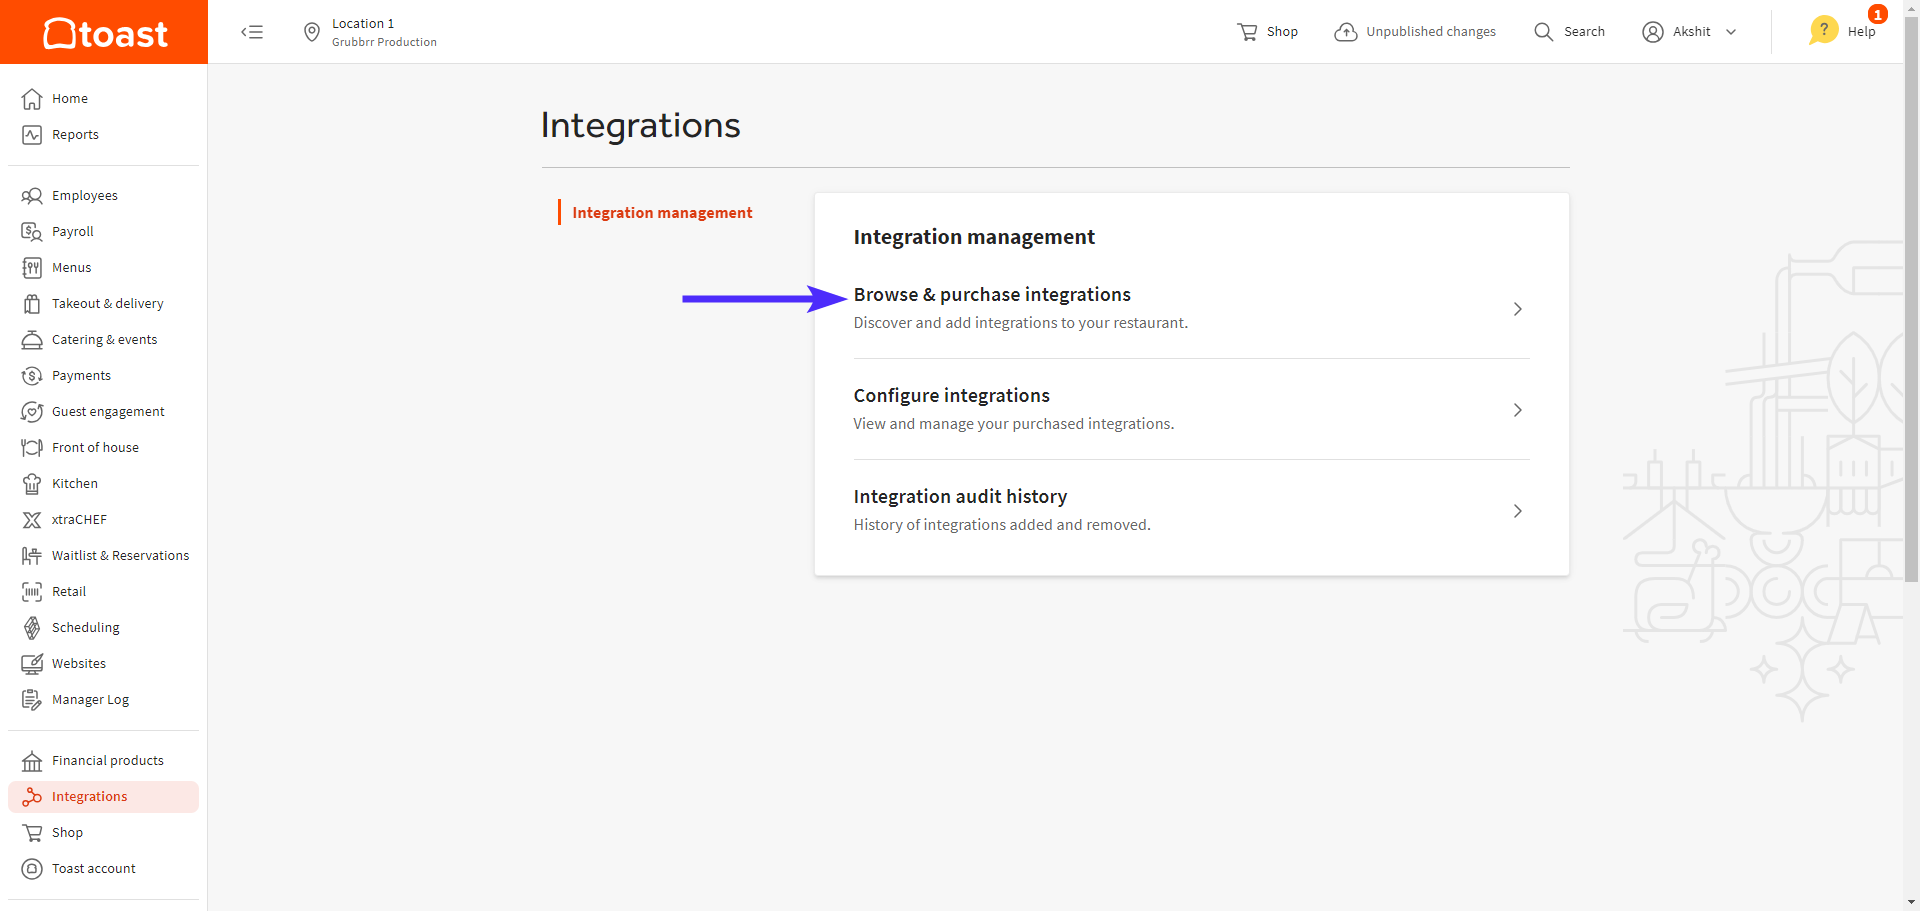The height and width of the screenshot is (911, 1920).
Task: Click the page vertical scrollbar
Action: click(x=1911, y=300)
